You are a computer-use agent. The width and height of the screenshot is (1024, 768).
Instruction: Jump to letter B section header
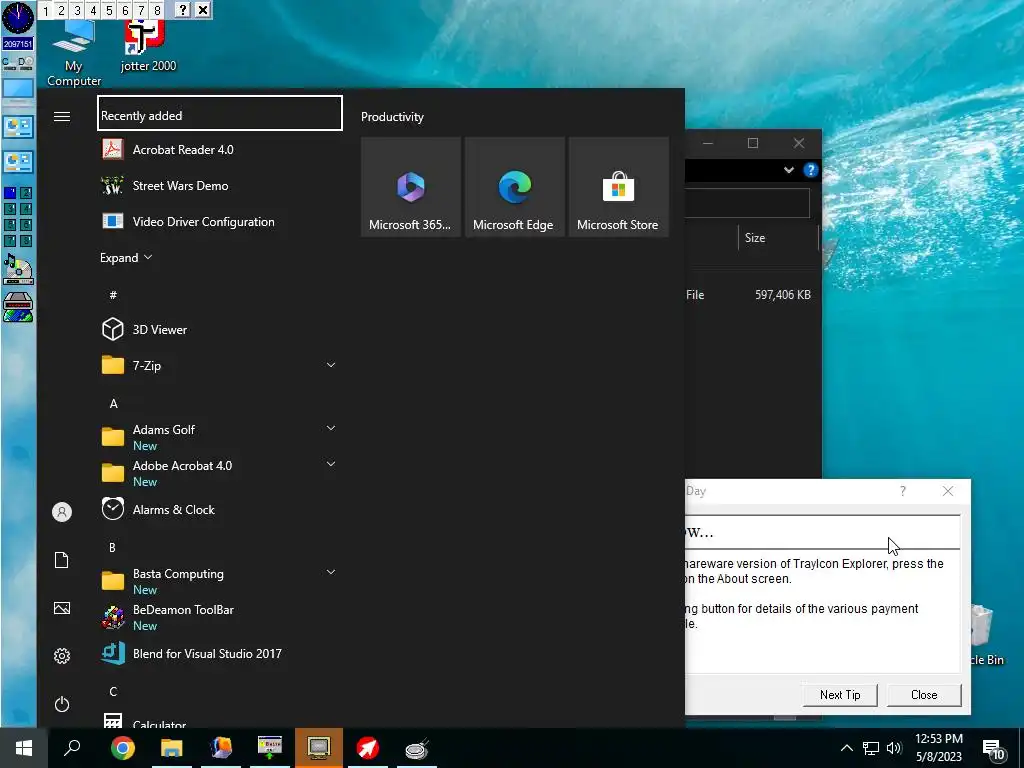coord(112,547)
